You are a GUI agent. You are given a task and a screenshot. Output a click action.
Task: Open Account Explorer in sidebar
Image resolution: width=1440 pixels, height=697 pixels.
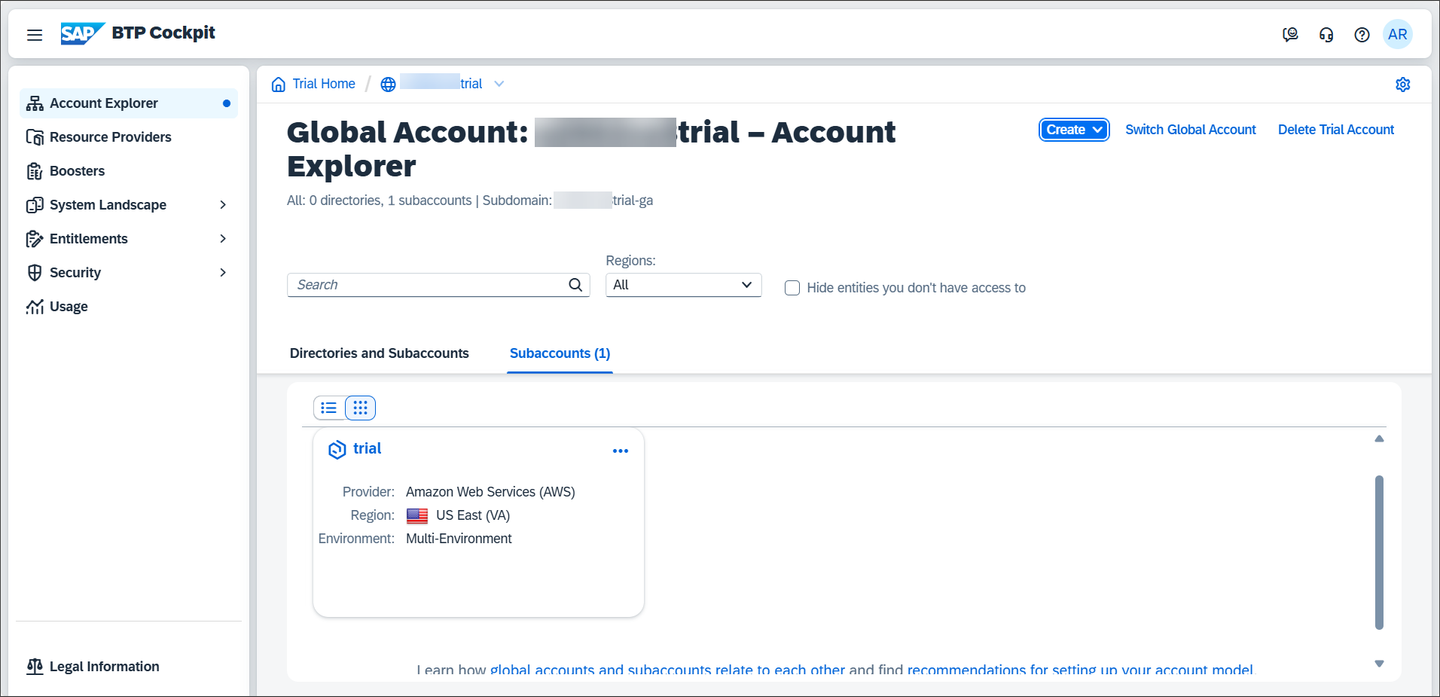(x=128, y=103)
